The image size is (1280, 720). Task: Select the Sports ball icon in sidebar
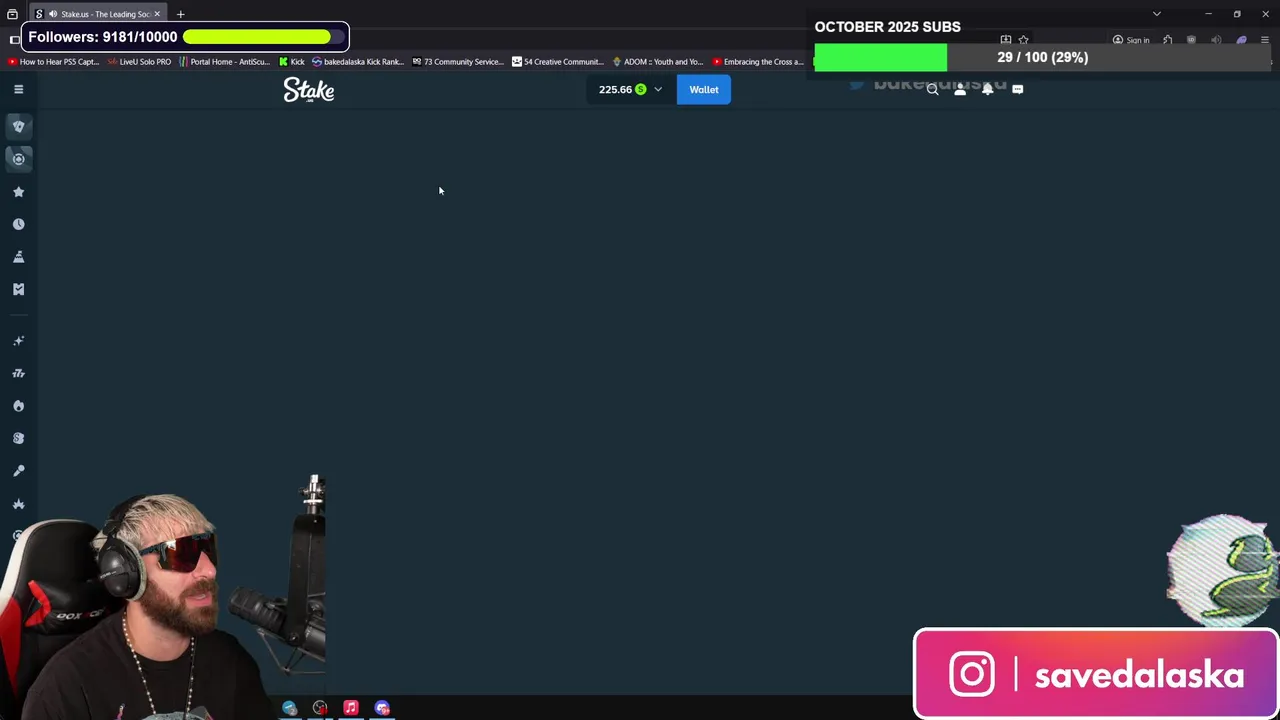coord(18,159)
